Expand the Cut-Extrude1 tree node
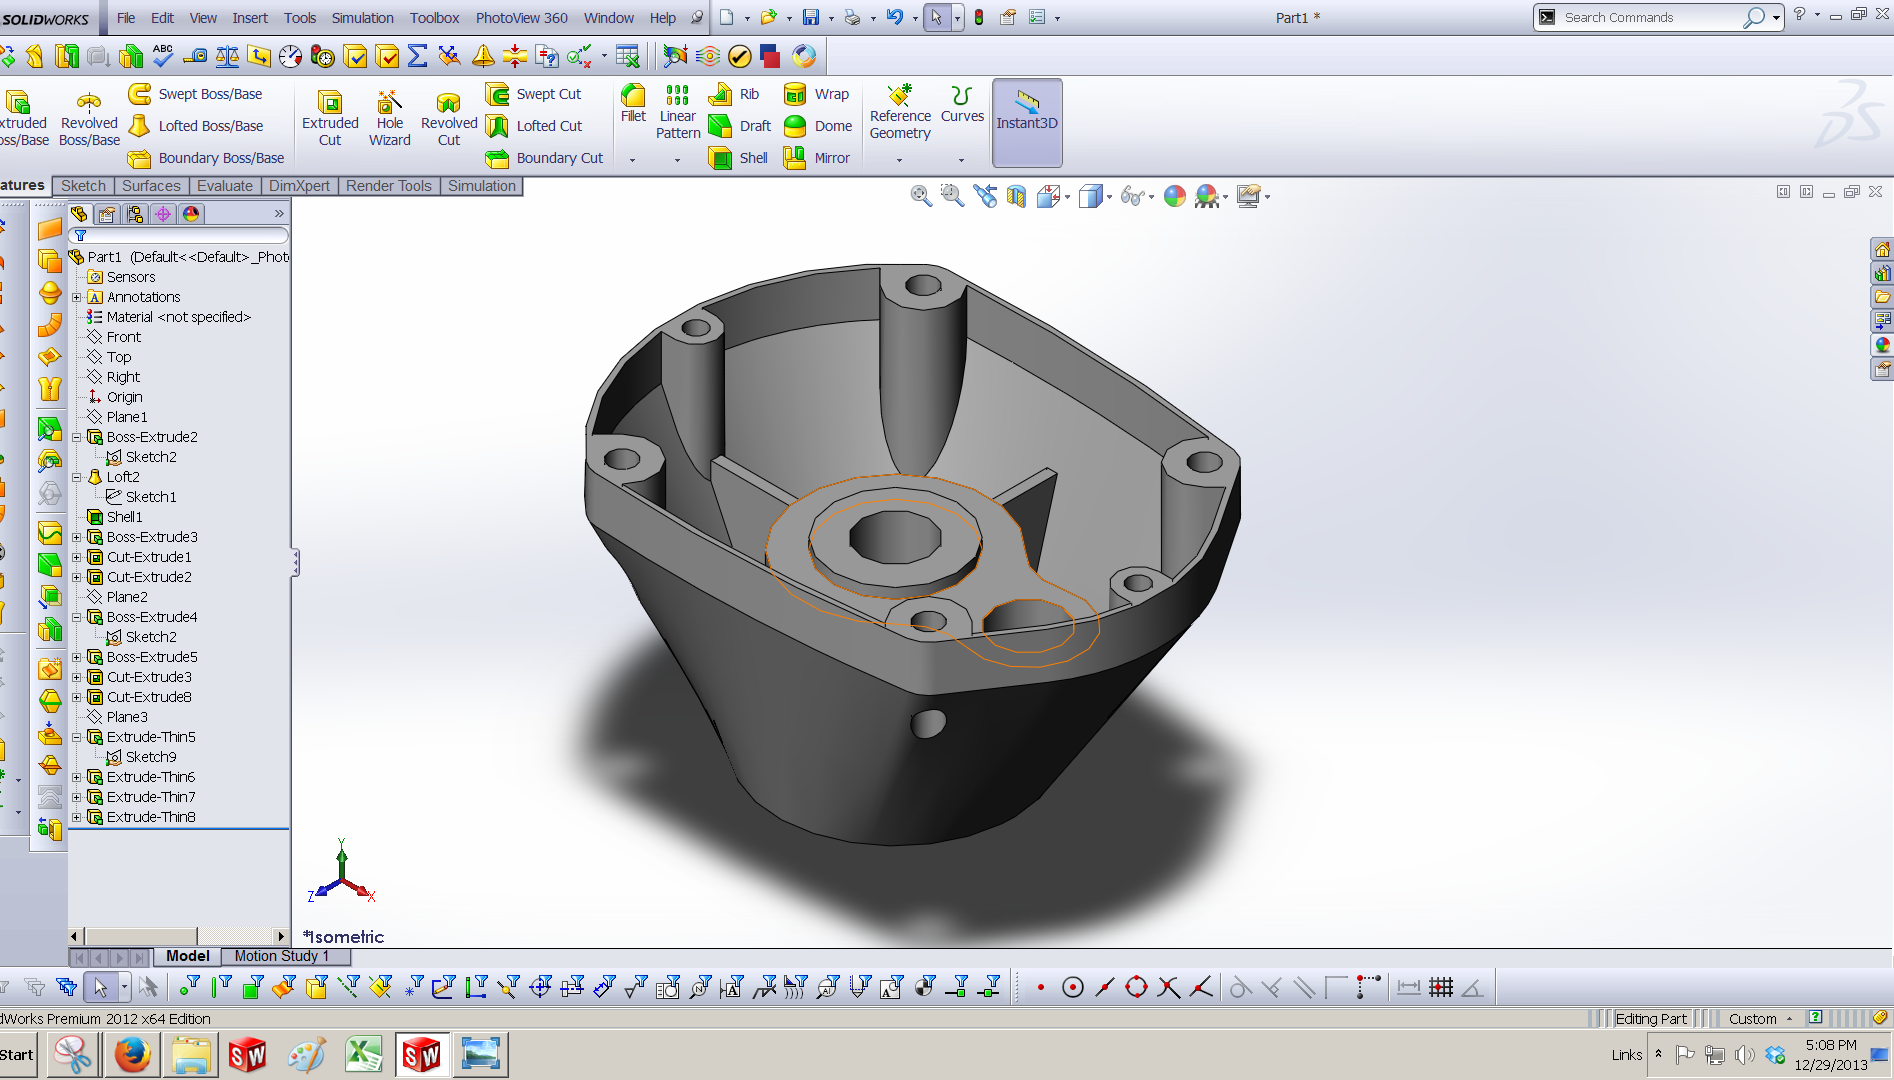 point(77,557)
